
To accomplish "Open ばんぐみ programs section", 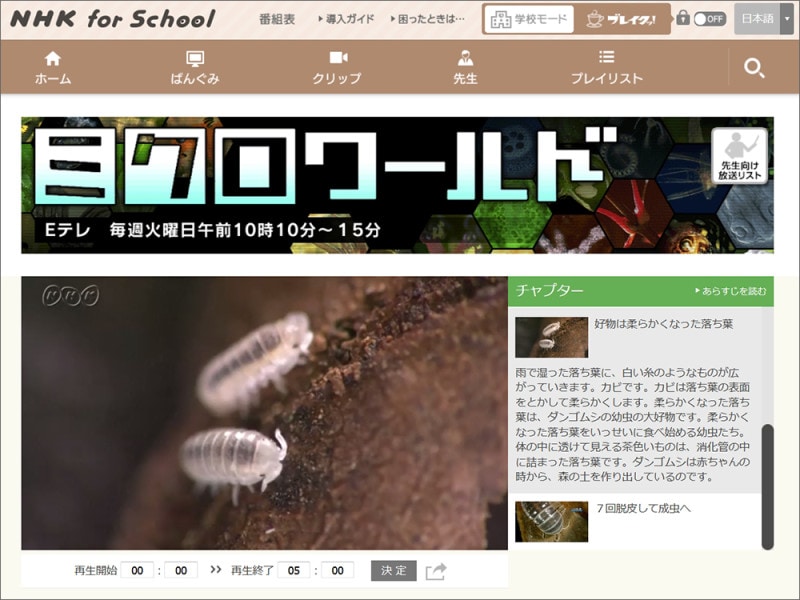I will click(x=195, y=67).
